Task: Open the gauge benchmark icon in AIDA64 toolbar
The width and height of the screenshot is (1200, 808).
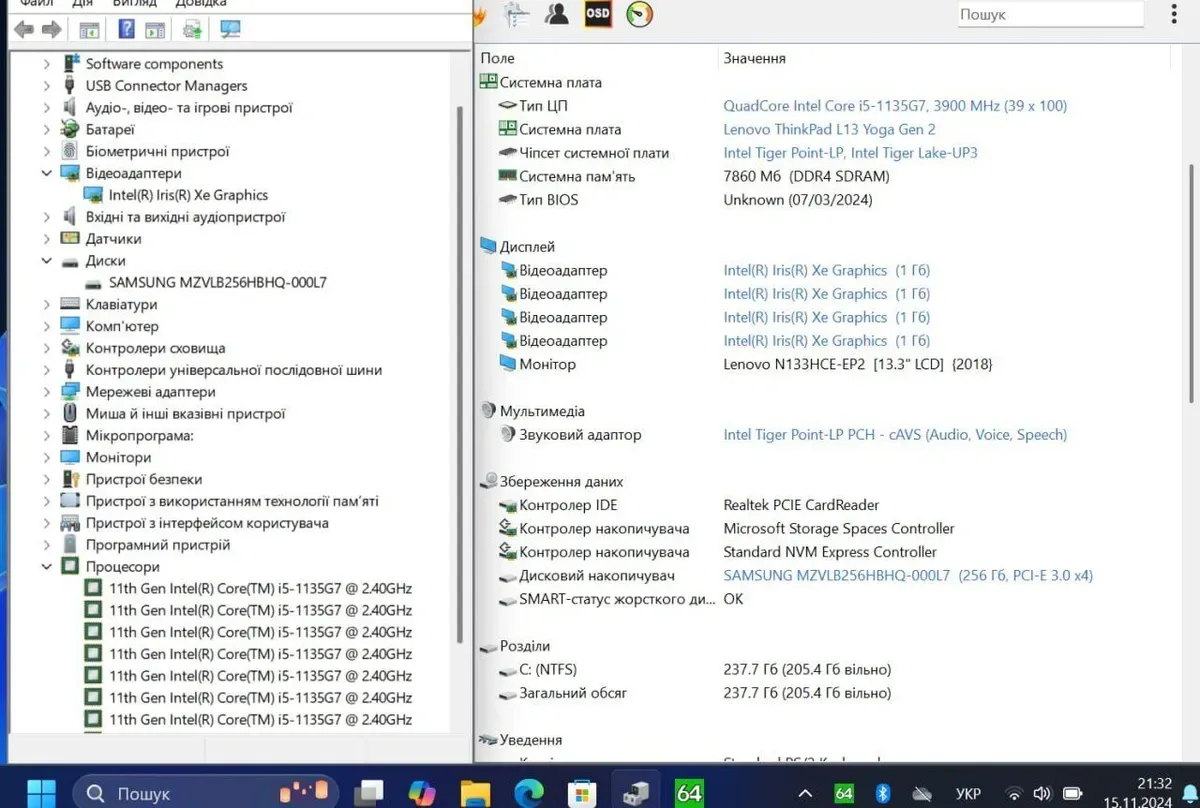Action: [639, 14]
